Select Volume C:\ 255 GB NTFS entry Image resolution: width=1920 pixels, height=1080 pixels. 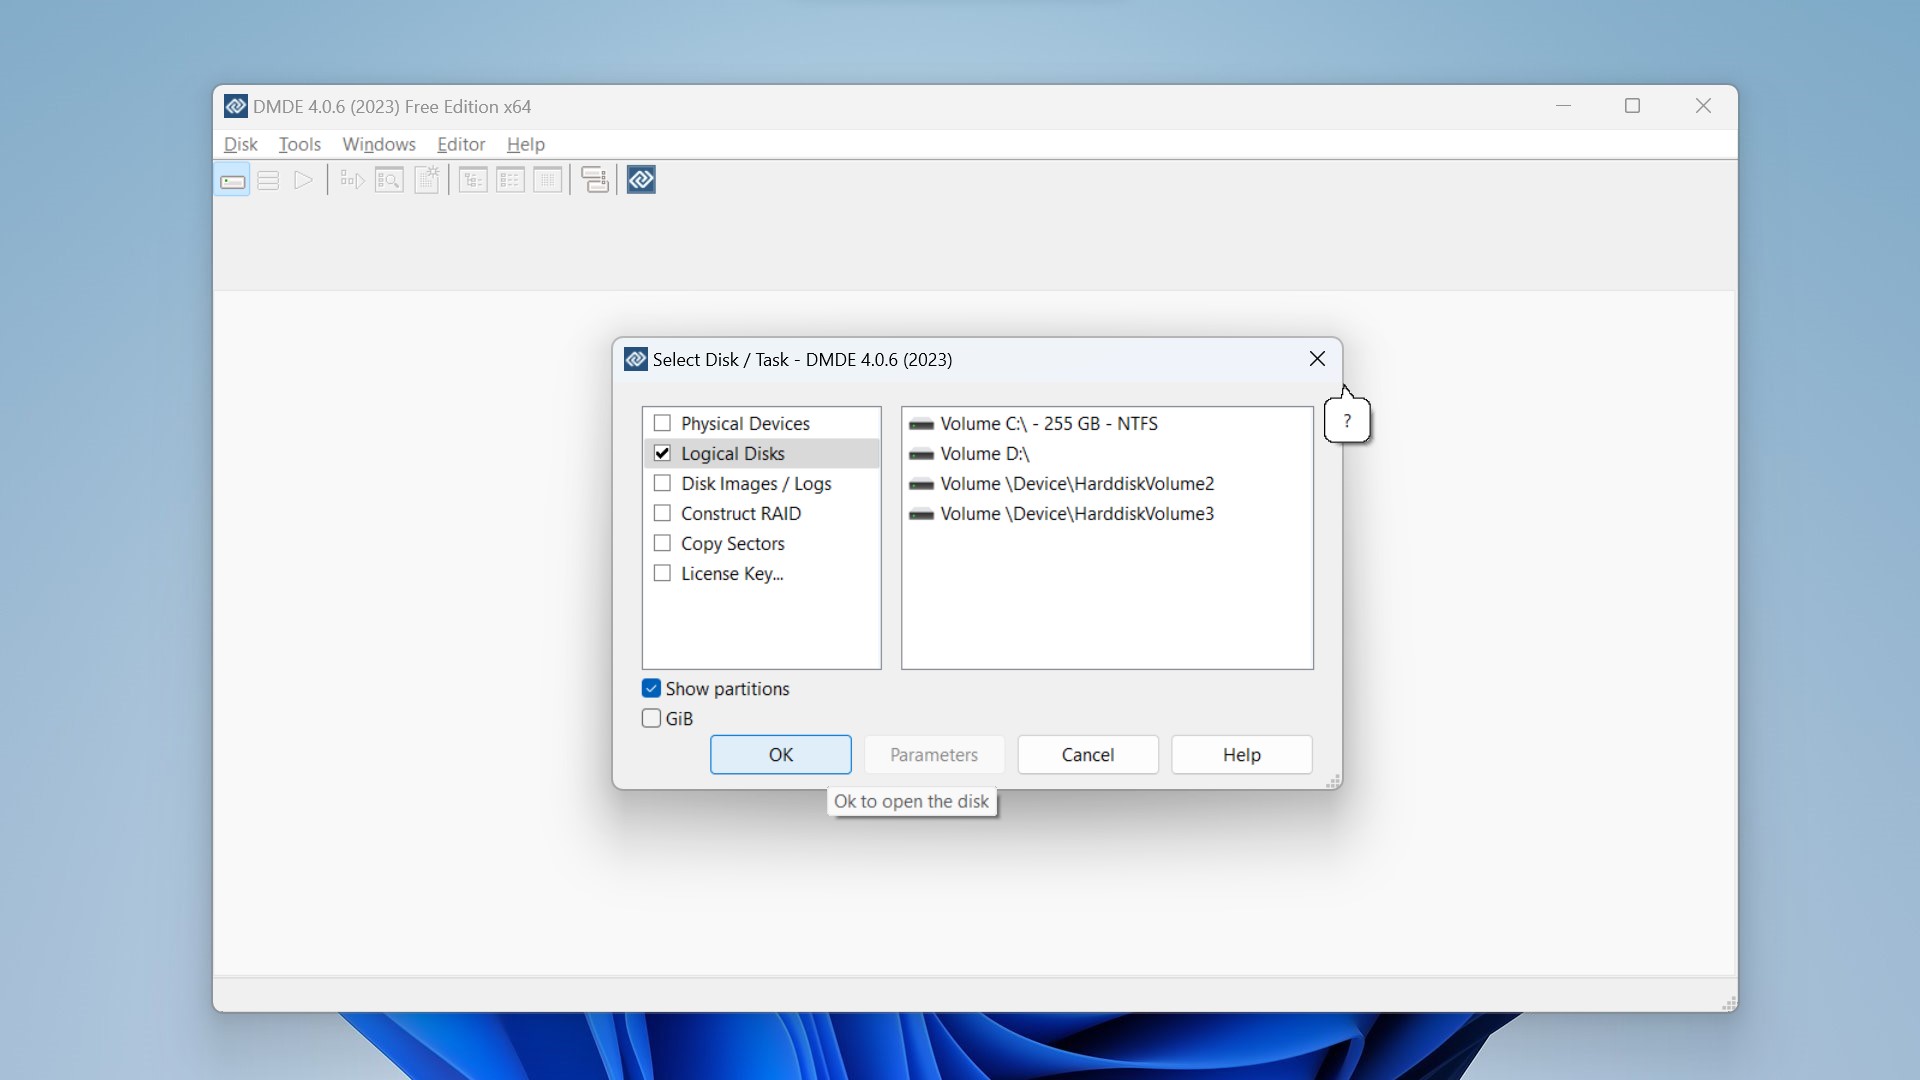click(1048, 424)
